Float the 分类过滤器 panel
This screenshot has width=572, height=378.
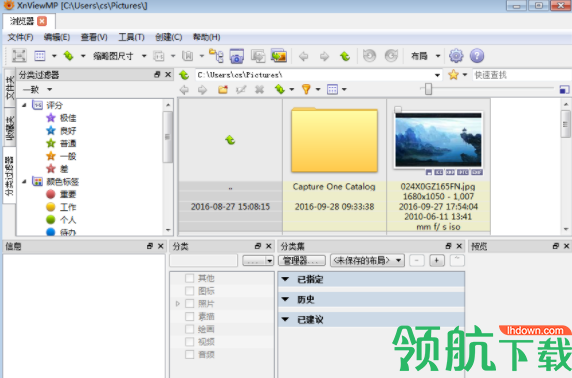point(157,74)
